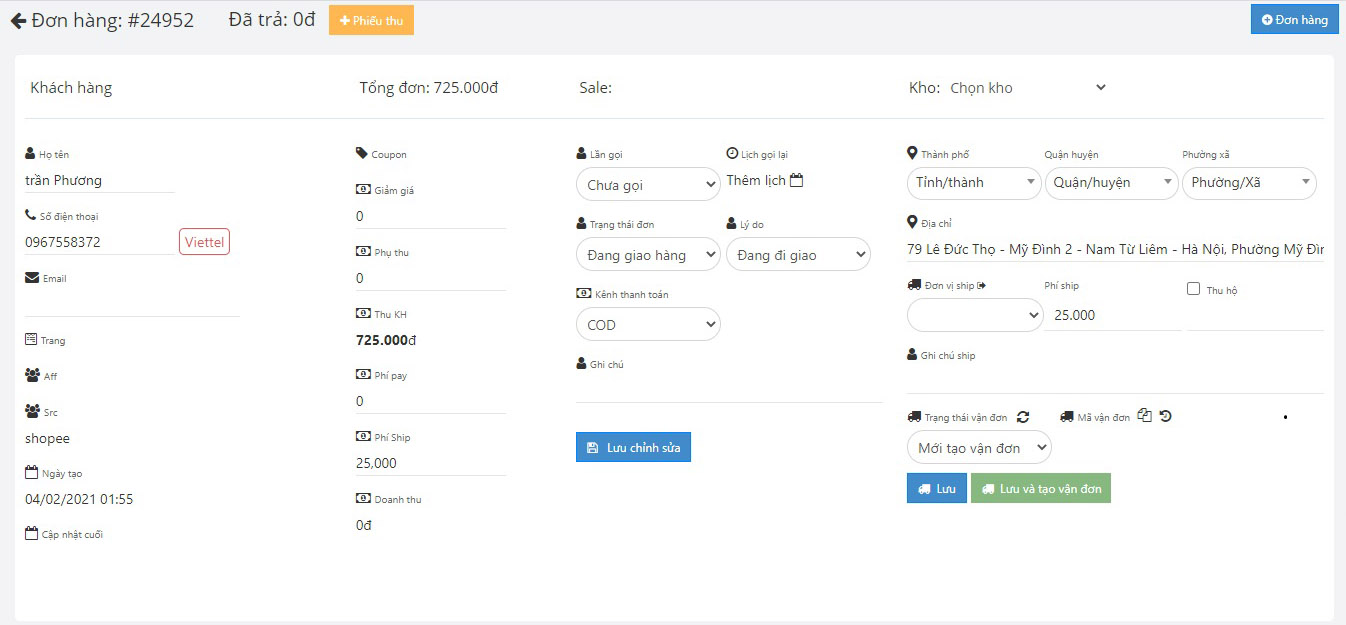The image size is (1346, 625).
Task: Click the Lưu chỉnh sửa button
Action: click(x=633, y=448)
